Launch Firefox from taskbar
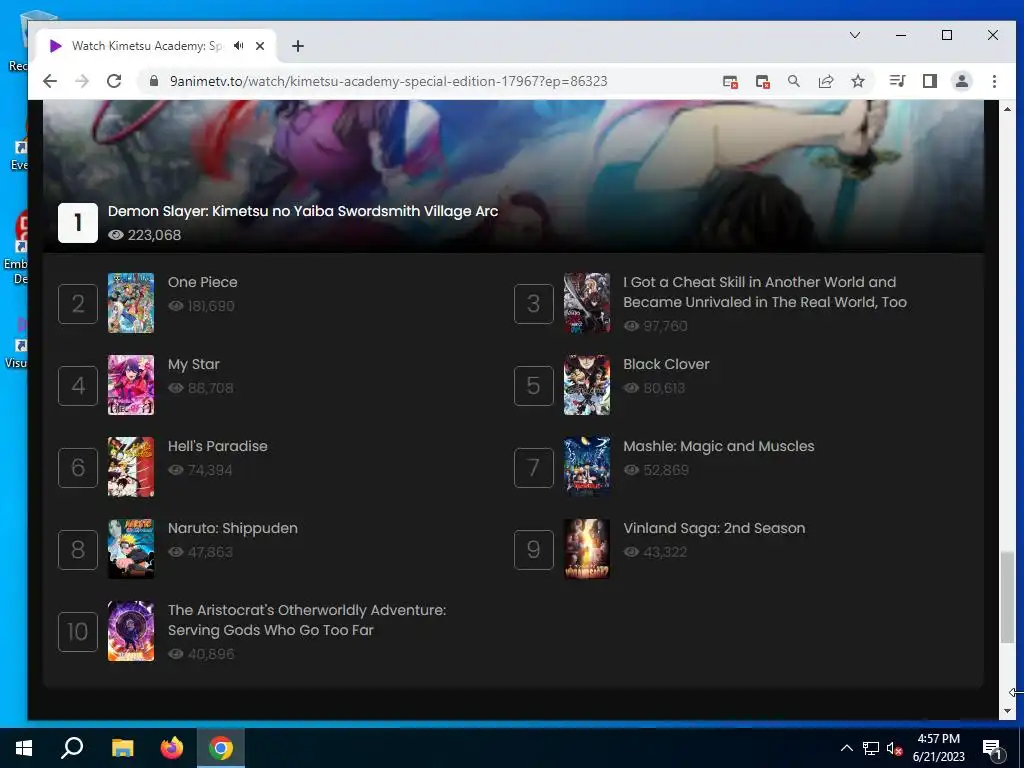The image size is (1024, 768). 172,748
